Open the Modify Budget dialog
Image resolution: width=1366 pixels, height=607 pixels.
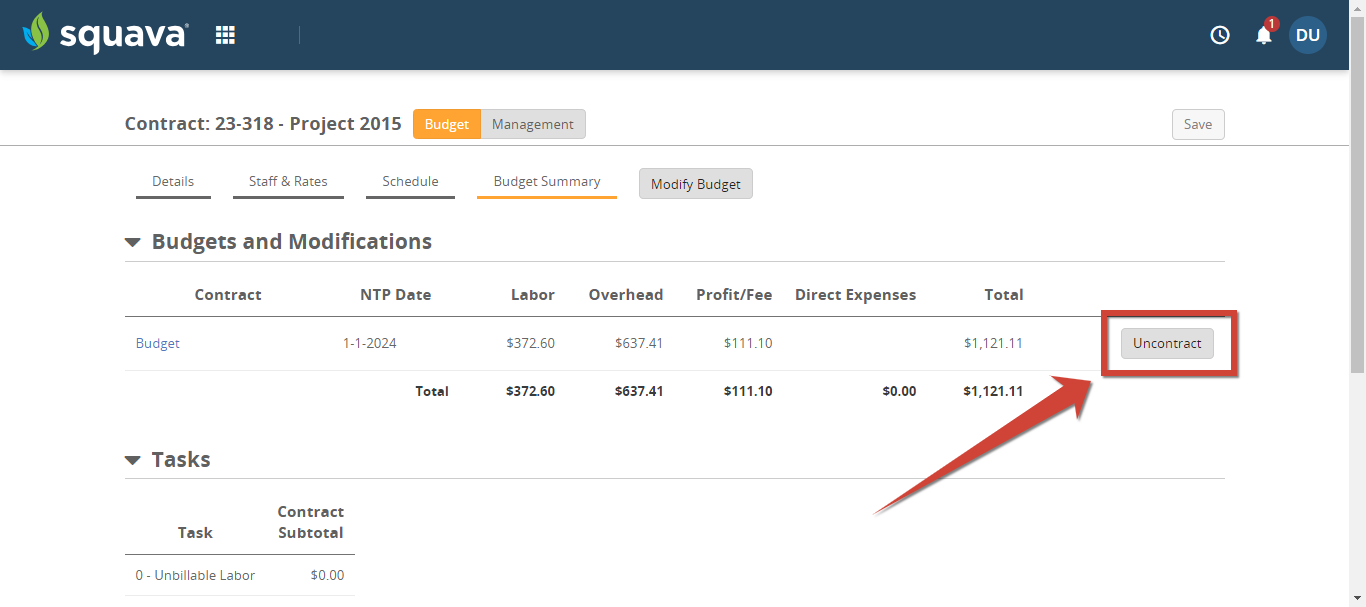click(695, 183)
